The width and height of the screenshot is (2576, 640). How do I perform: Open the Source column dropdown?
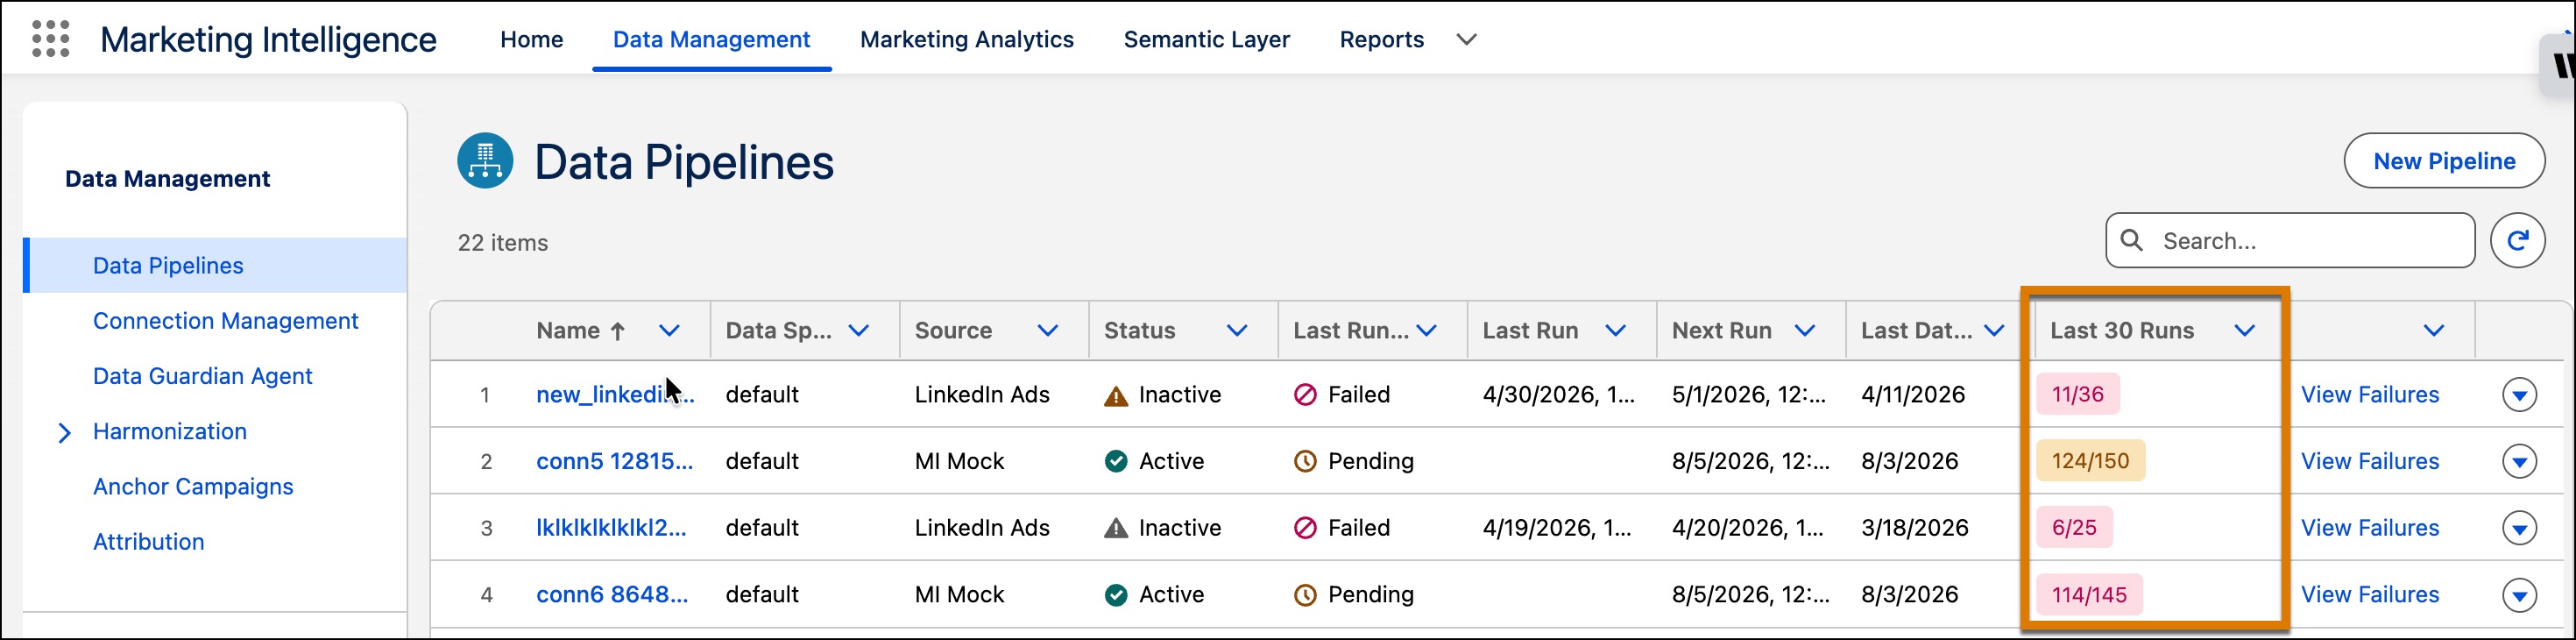pos(1047,331)
